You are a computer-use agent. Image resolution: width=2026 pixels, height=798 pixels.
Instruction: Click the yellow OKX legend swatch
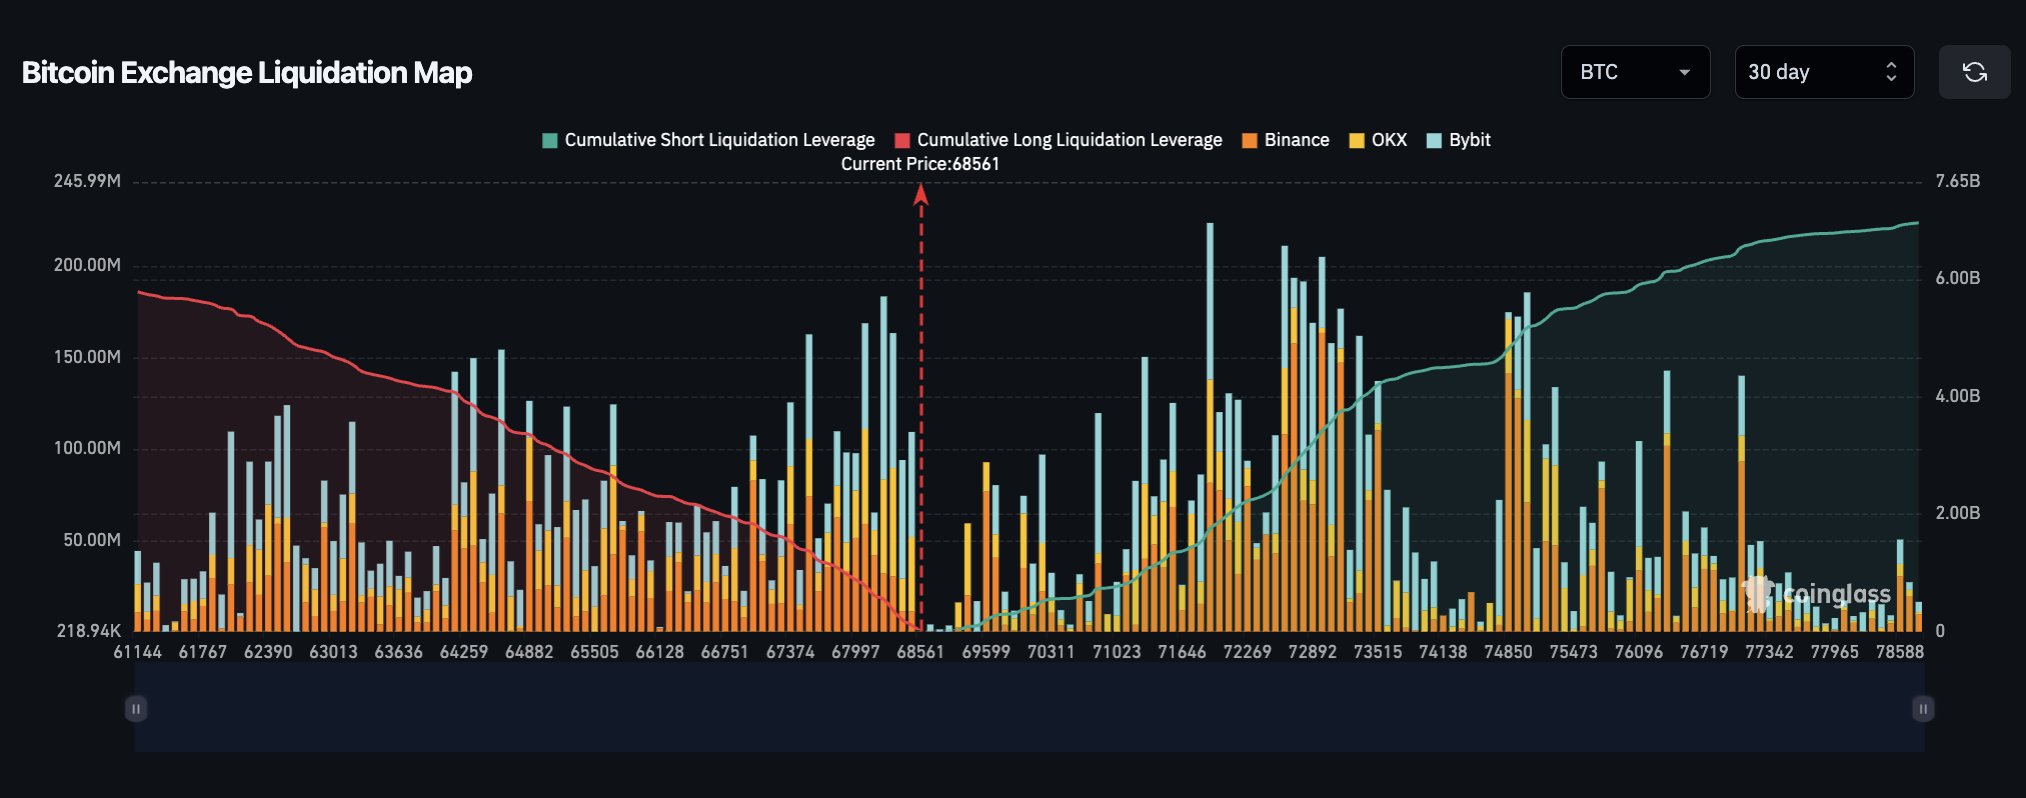coord(1357,140)
